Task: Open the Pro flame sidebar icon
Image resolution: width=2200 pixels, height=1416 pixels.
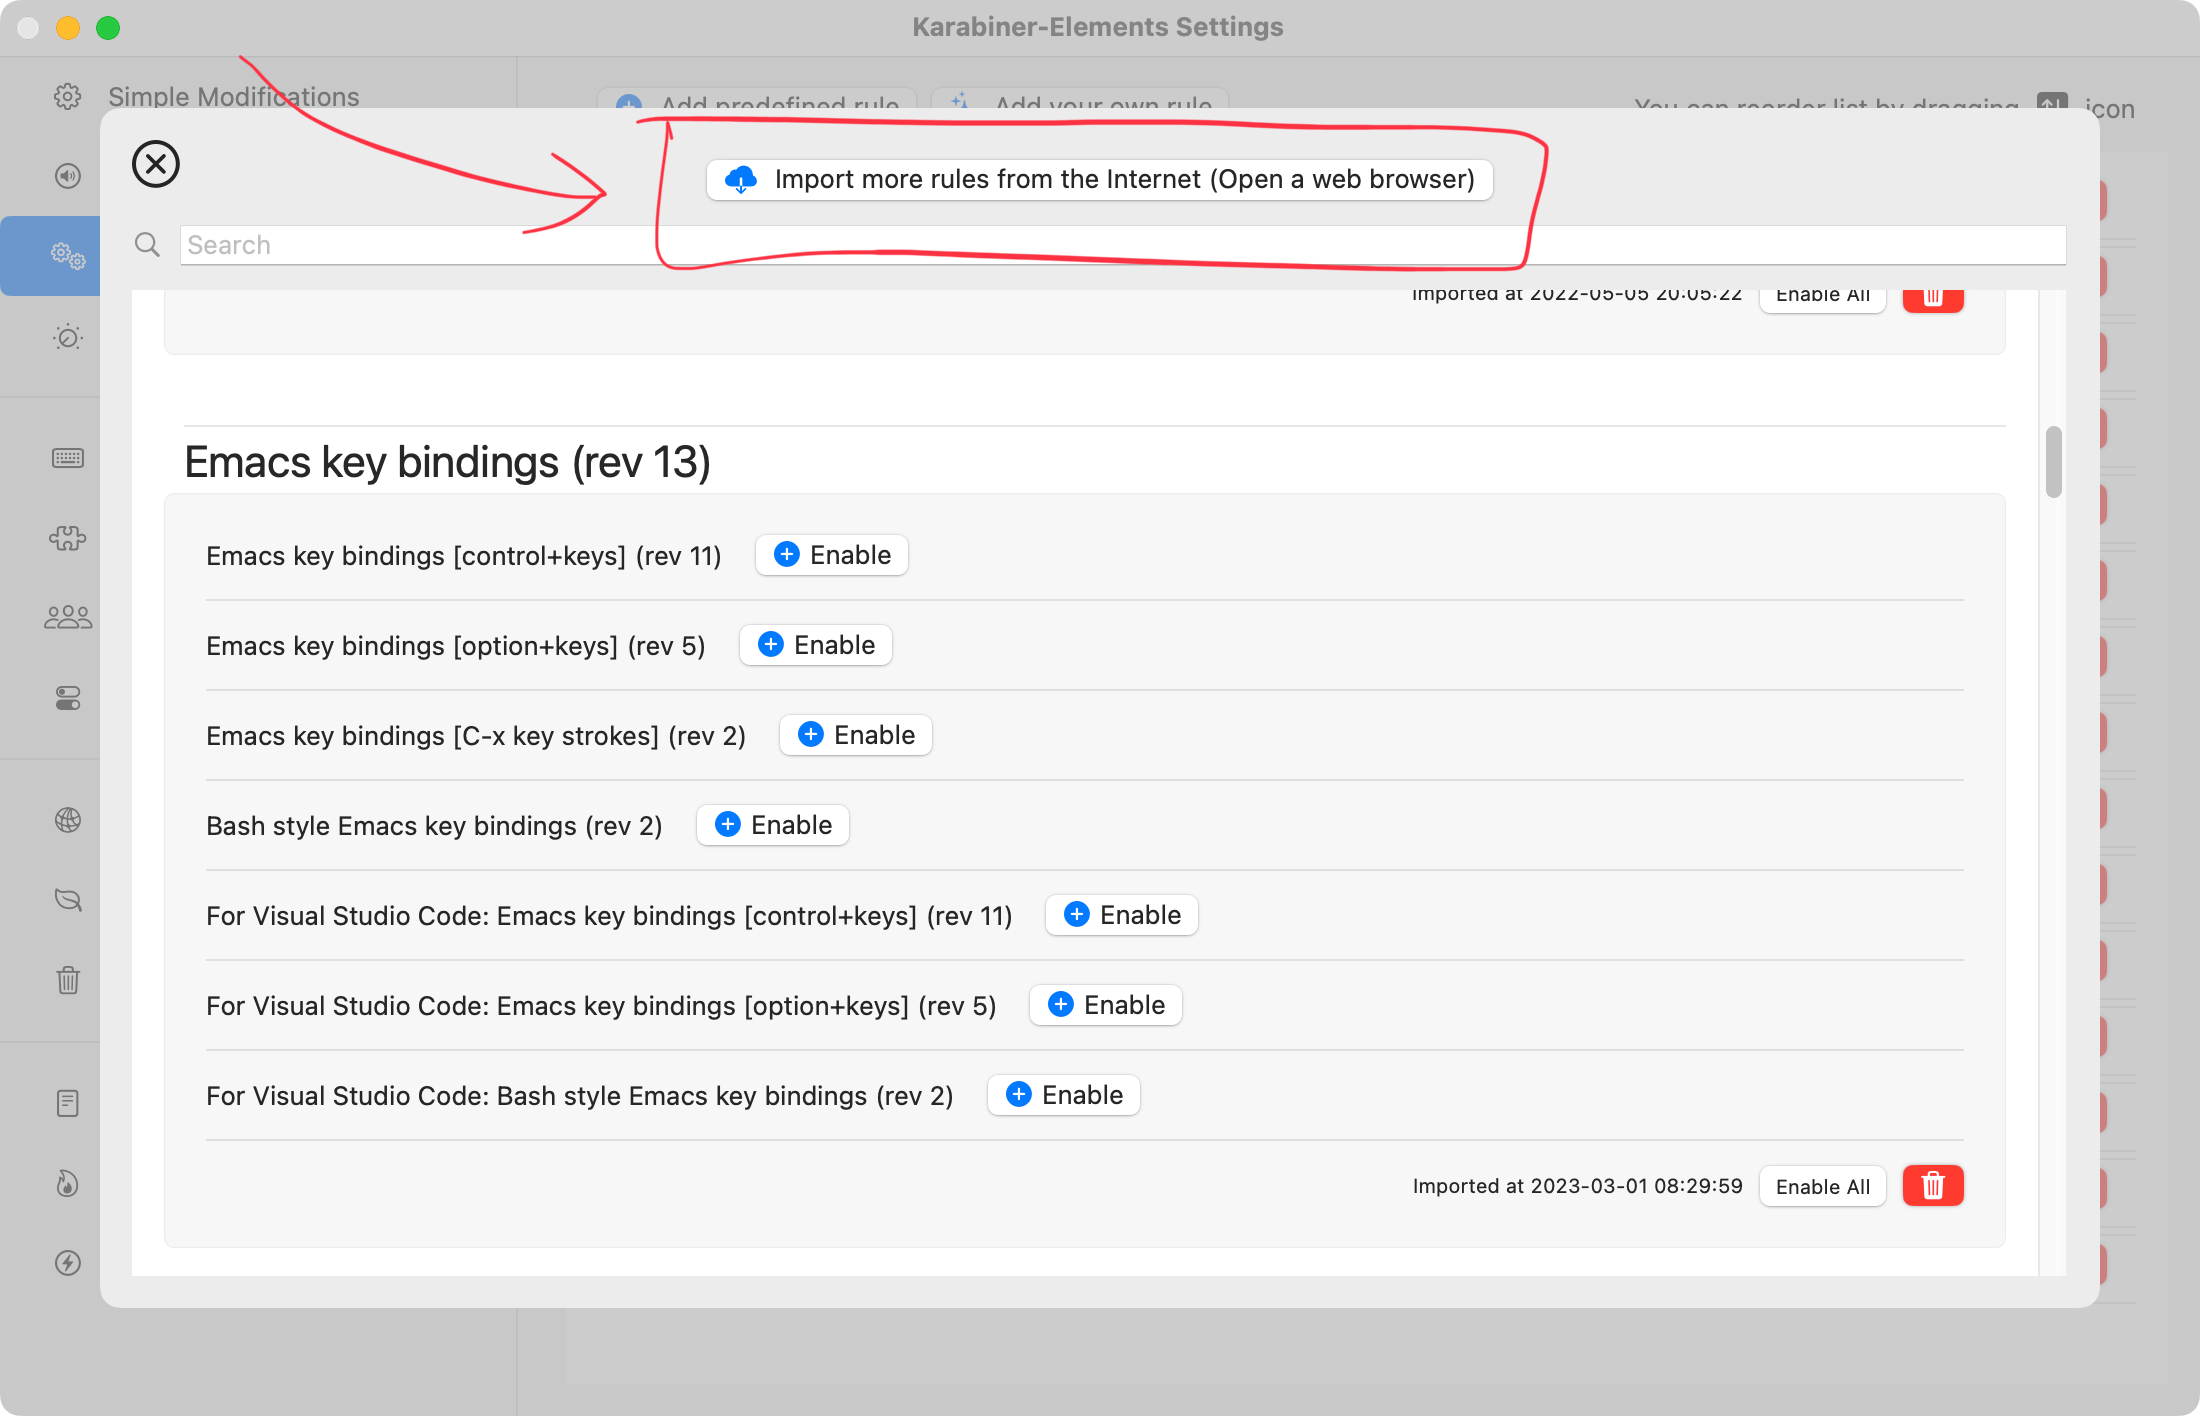Action: [x=68, y=1183]
